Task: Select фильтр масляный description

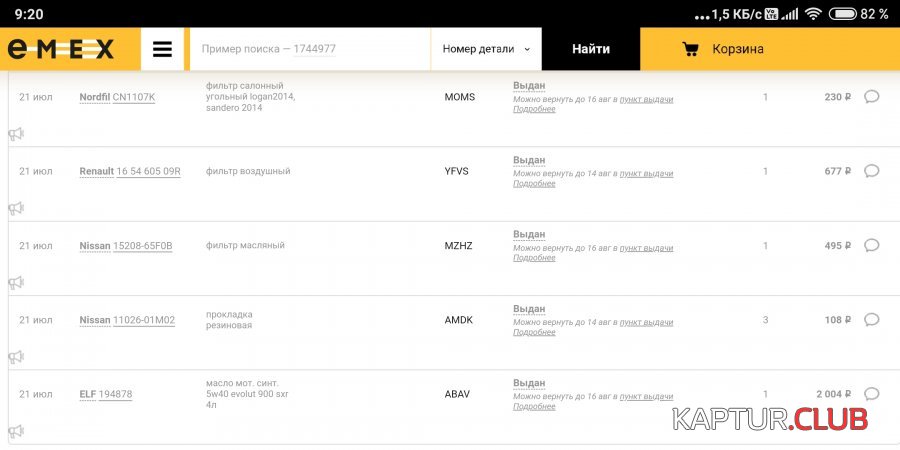Action: (x=245, y=245)
